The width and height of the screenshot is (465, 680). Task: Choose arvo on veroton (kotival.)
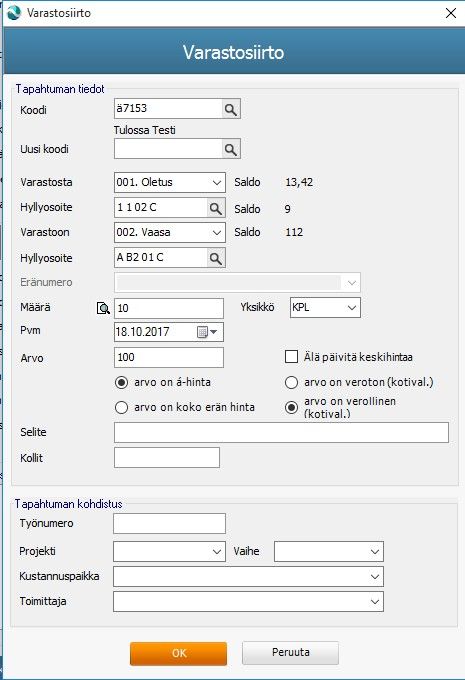point(291,382)
